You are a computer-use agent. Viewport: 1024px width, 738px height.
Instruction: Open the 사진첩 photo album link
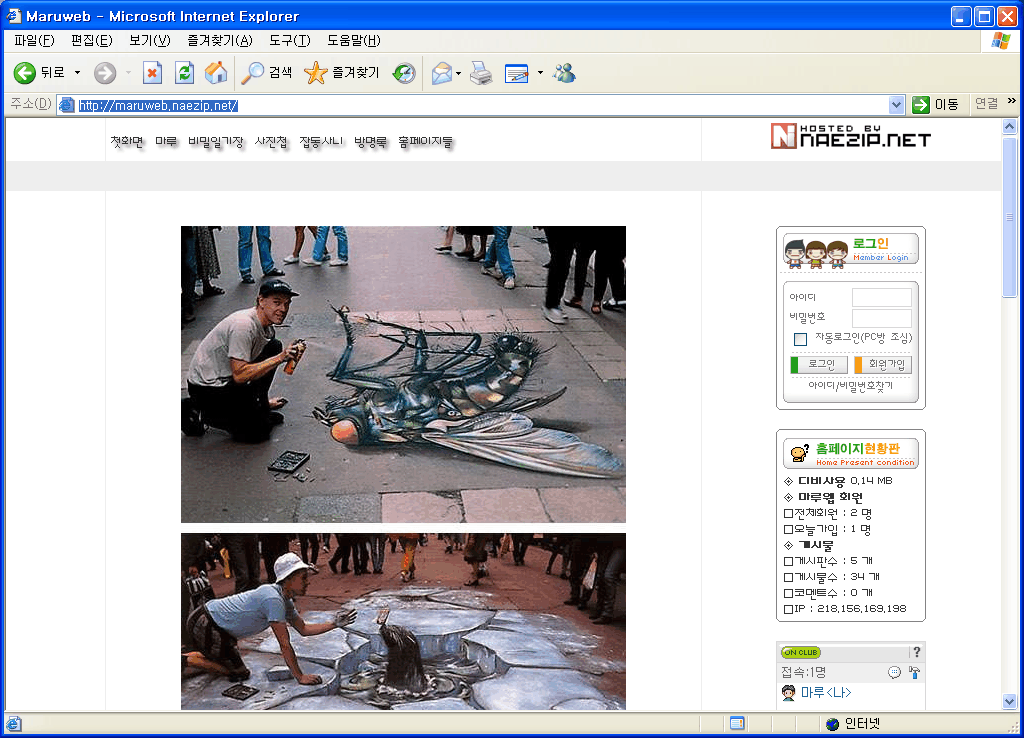pyautogui.click(x=271, y=143)
